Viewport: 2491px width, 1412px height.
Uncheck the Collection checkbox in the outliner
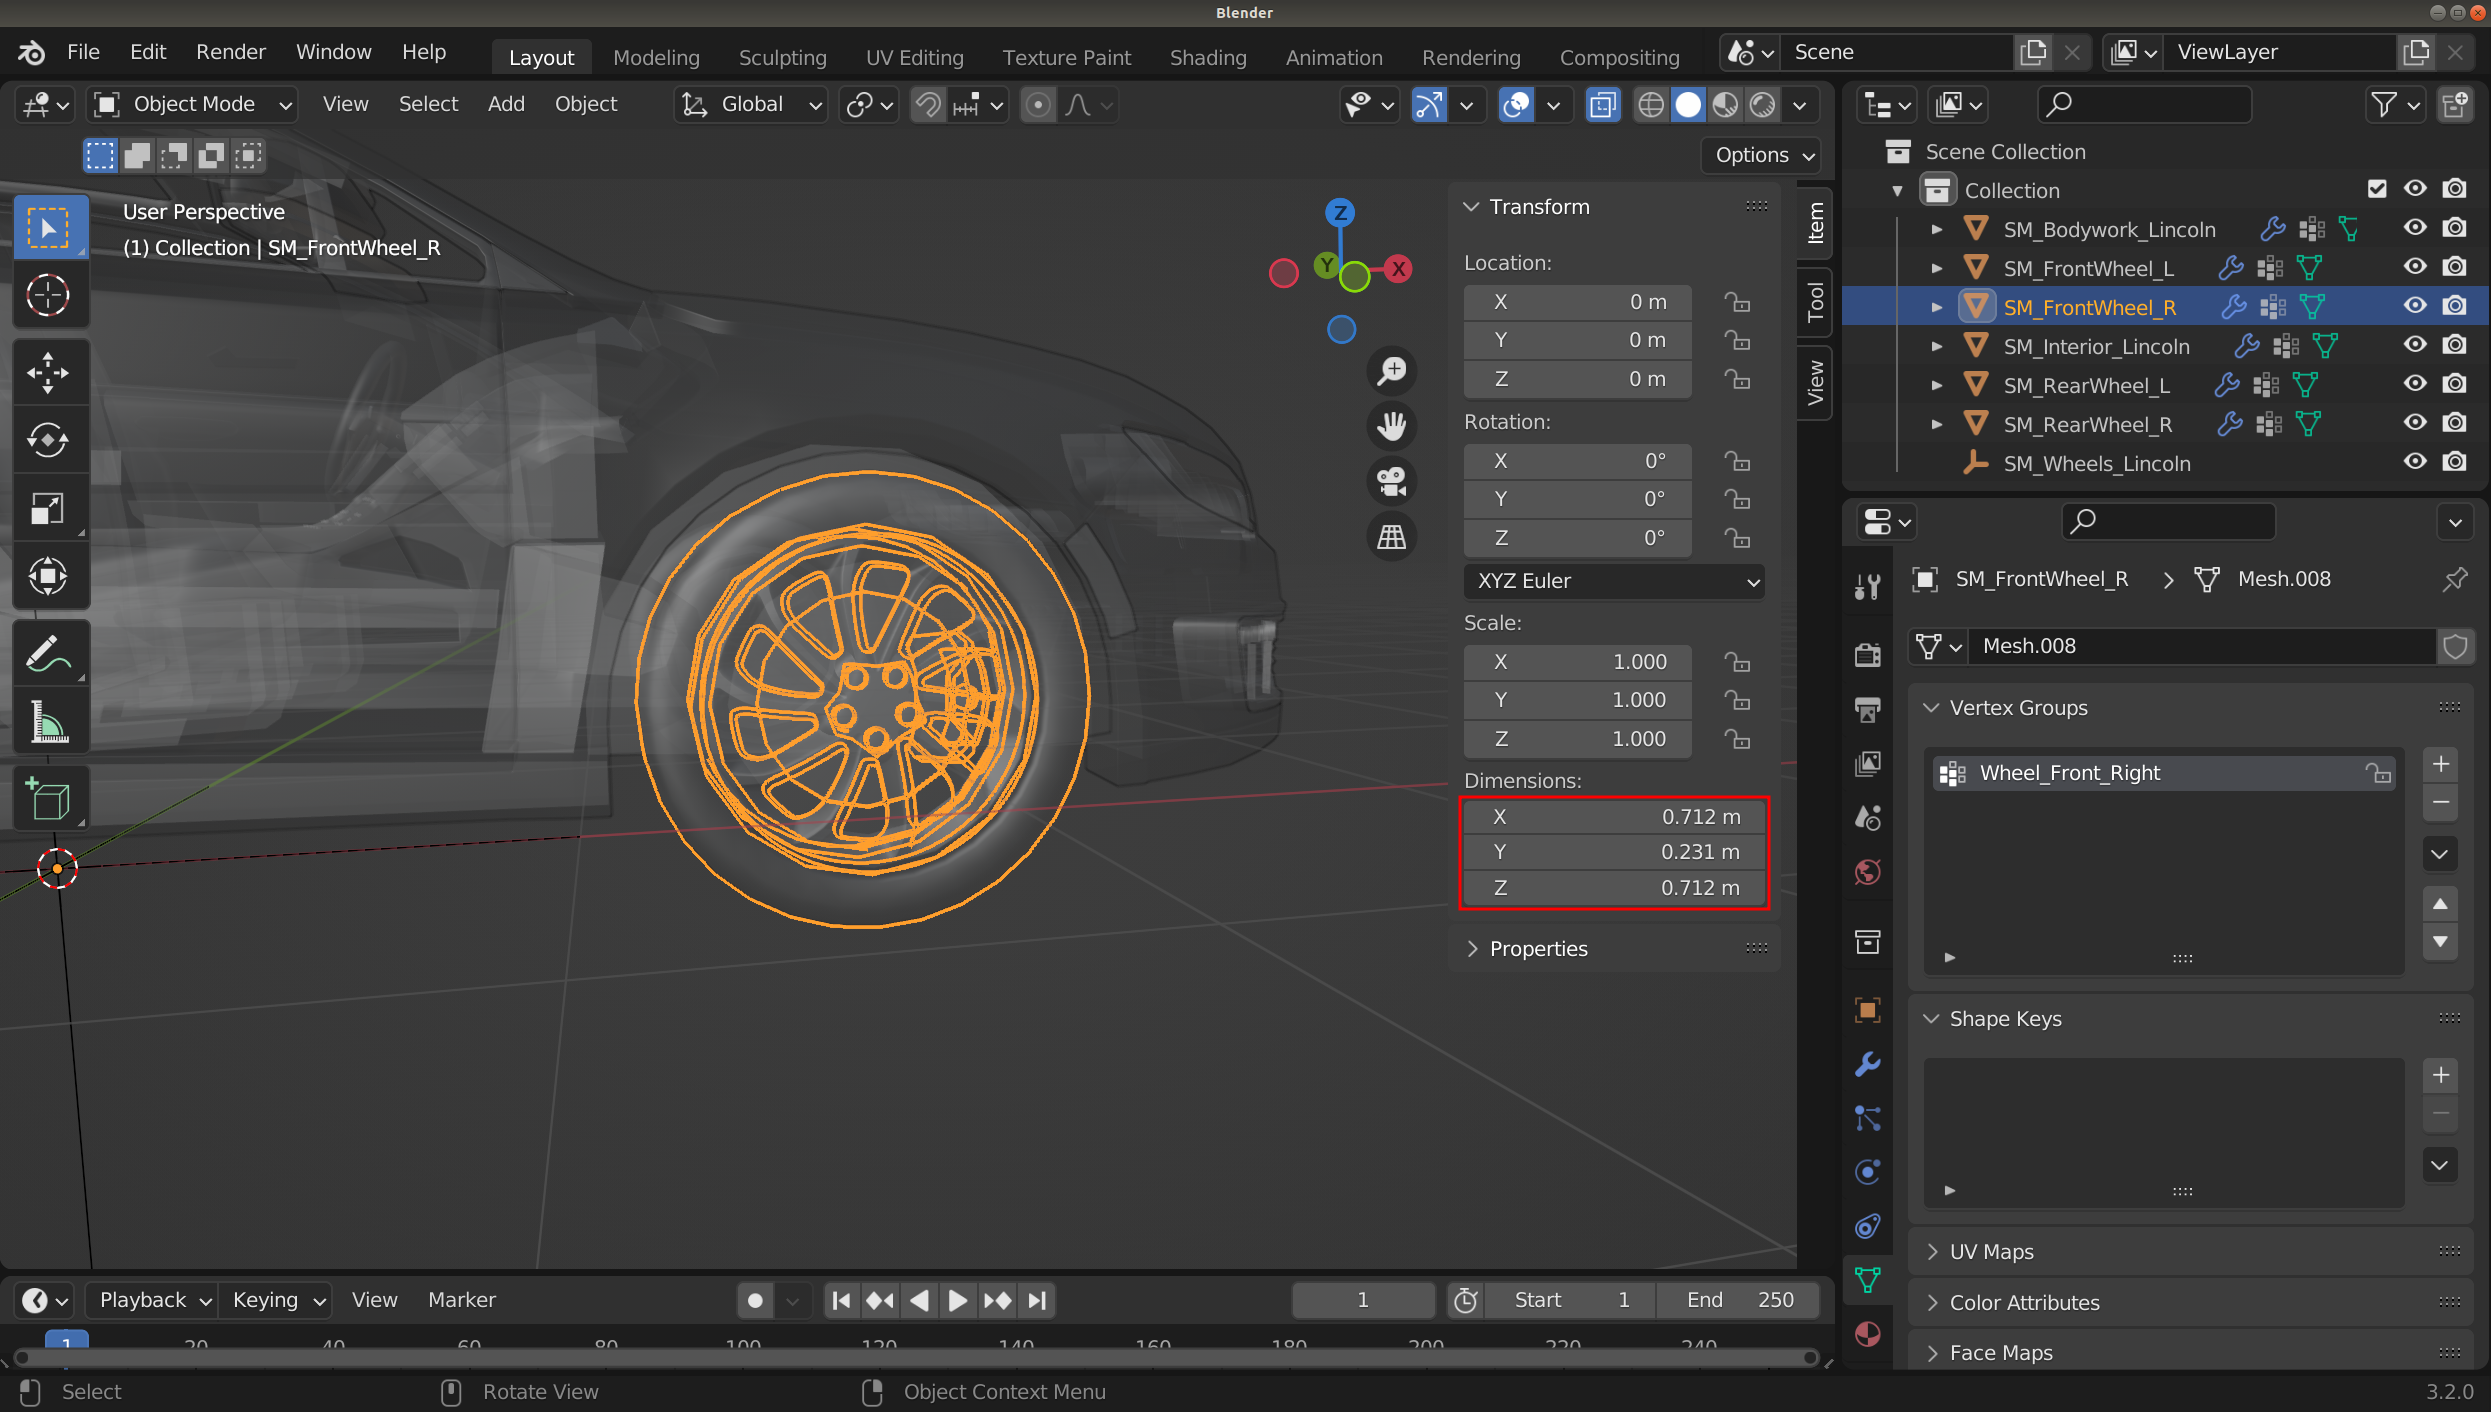(2377, 189)
